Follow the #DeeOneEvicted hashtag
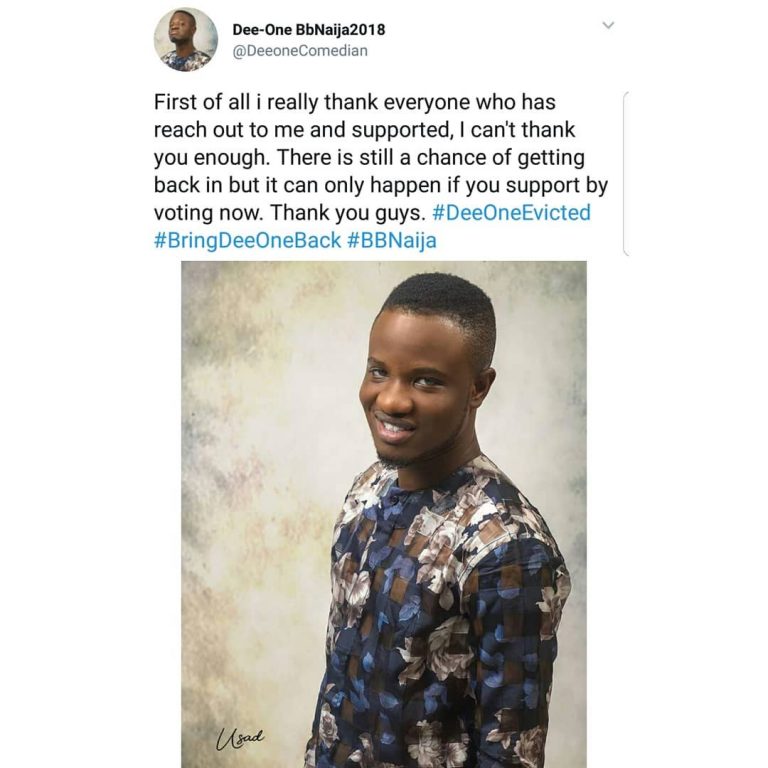The image size is (768, 768). [512, 213]
